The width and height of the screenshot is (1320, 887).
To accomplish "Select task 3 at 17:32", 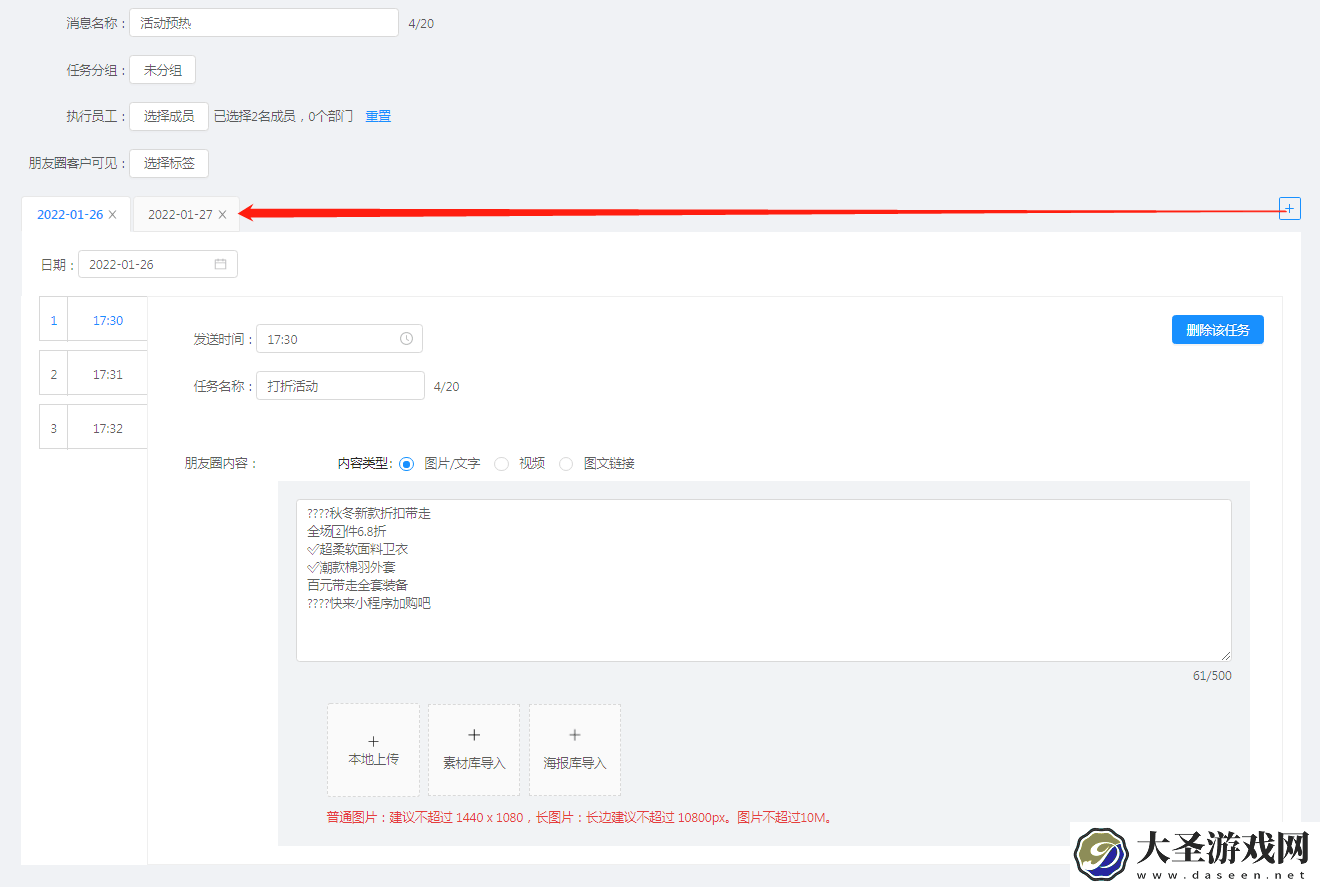I will (x=93, y=429).
